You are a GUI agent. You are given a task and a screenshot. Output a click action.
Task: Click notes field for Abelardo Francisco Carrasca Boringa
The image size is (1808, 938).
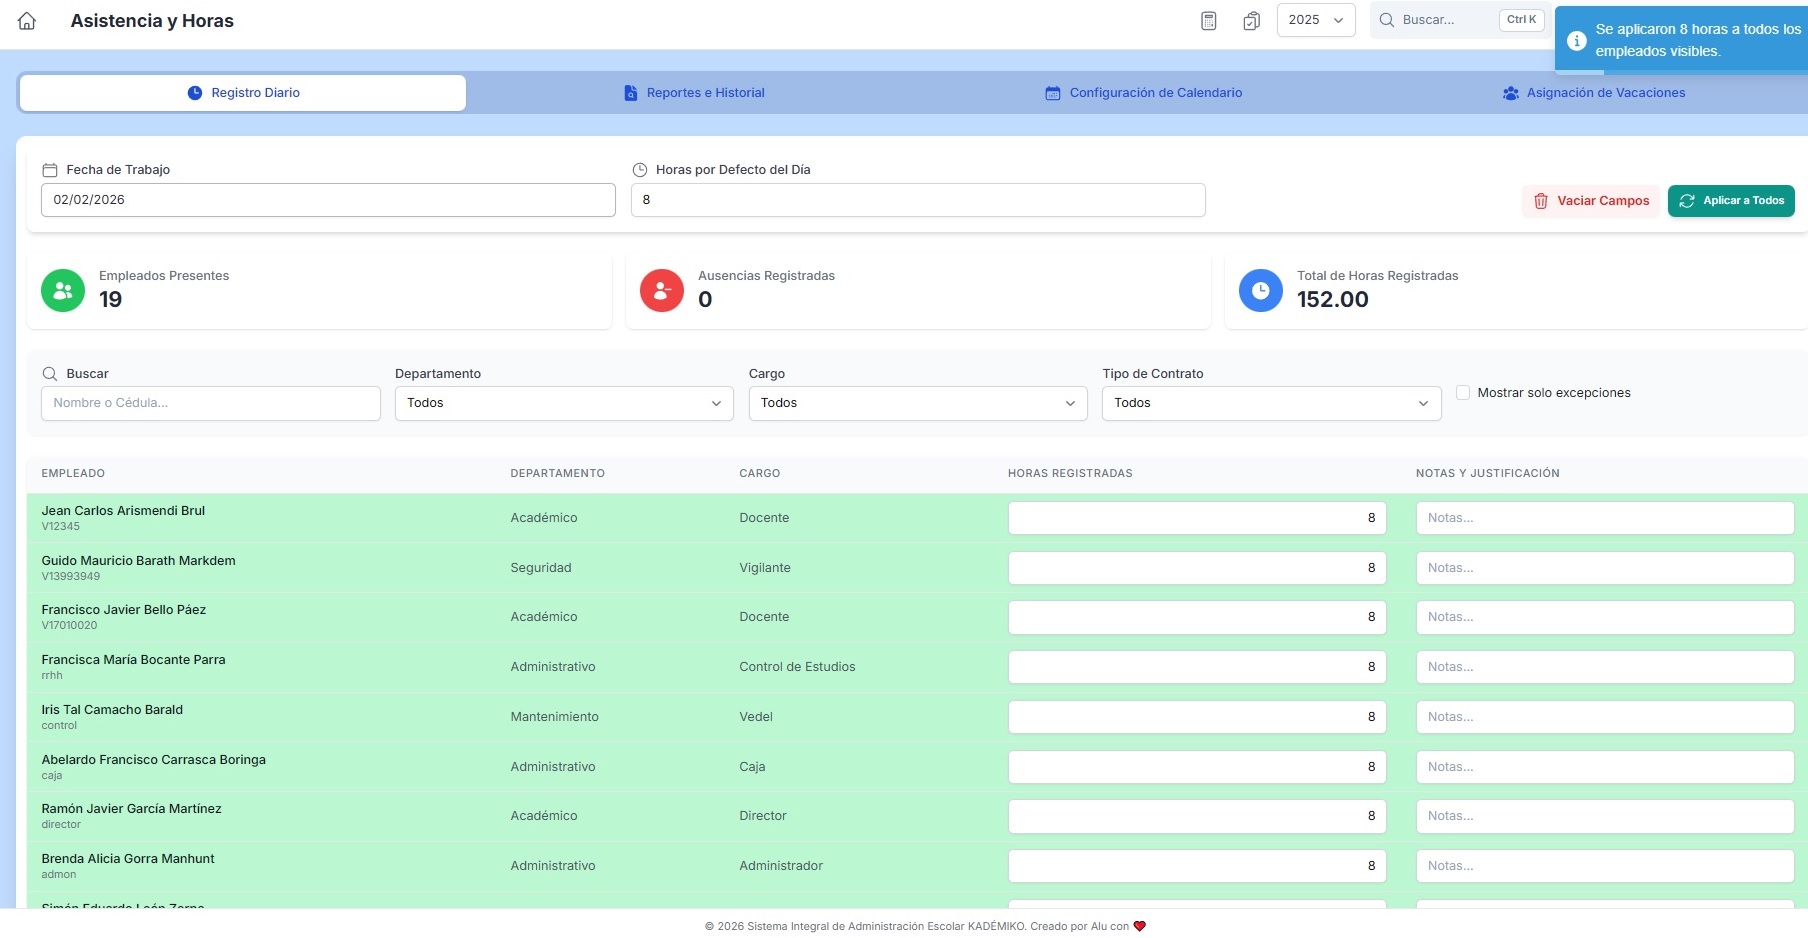pyautogui.click(x=1605, y=767)
